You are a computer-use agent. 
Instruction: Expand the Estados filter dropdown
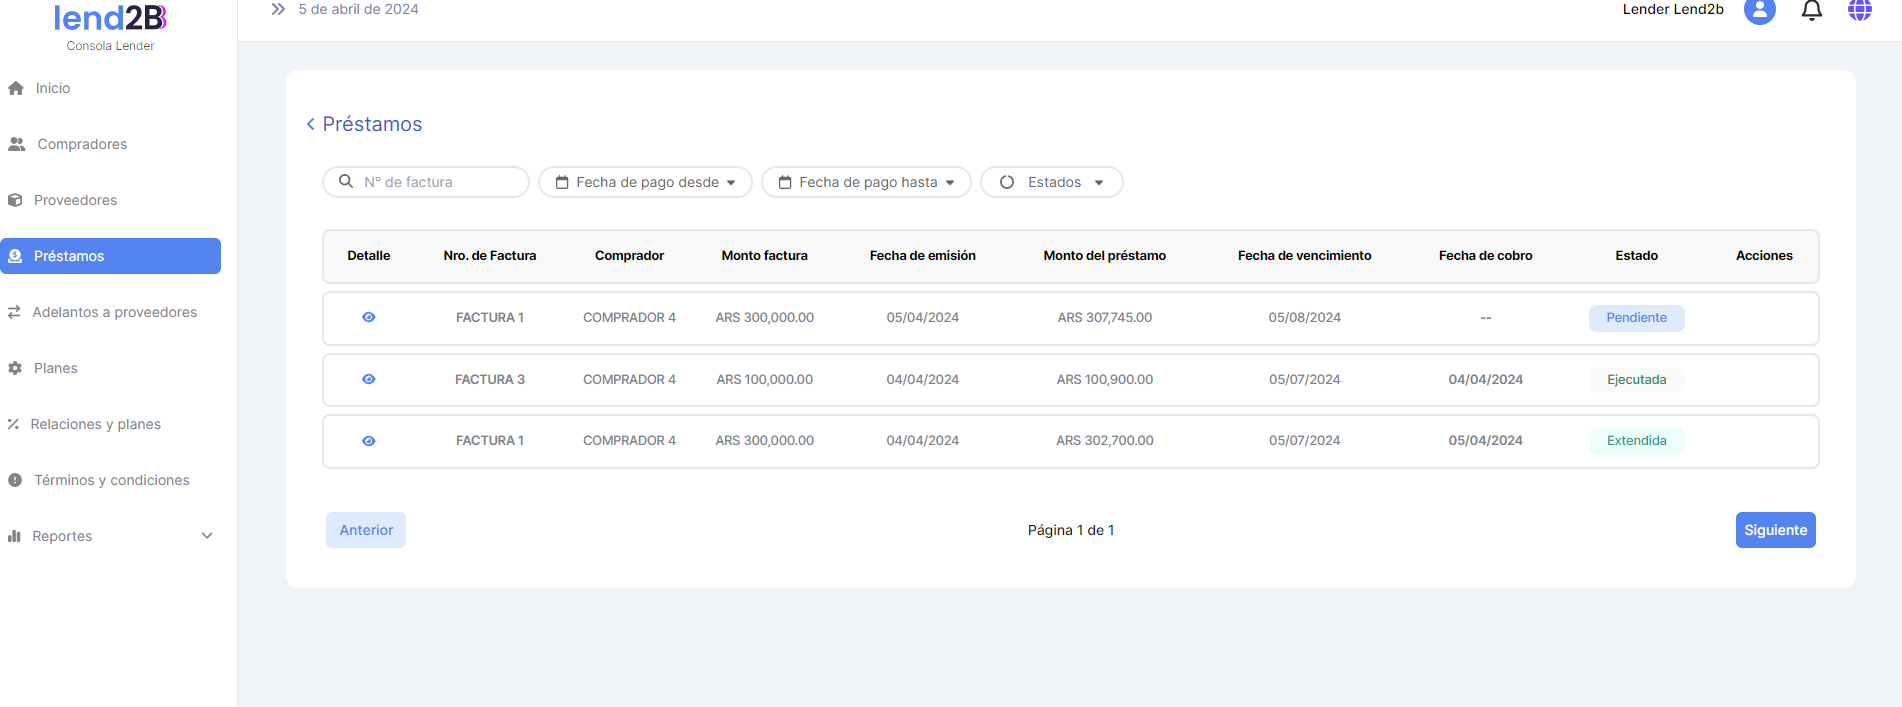pos(1051,182)
